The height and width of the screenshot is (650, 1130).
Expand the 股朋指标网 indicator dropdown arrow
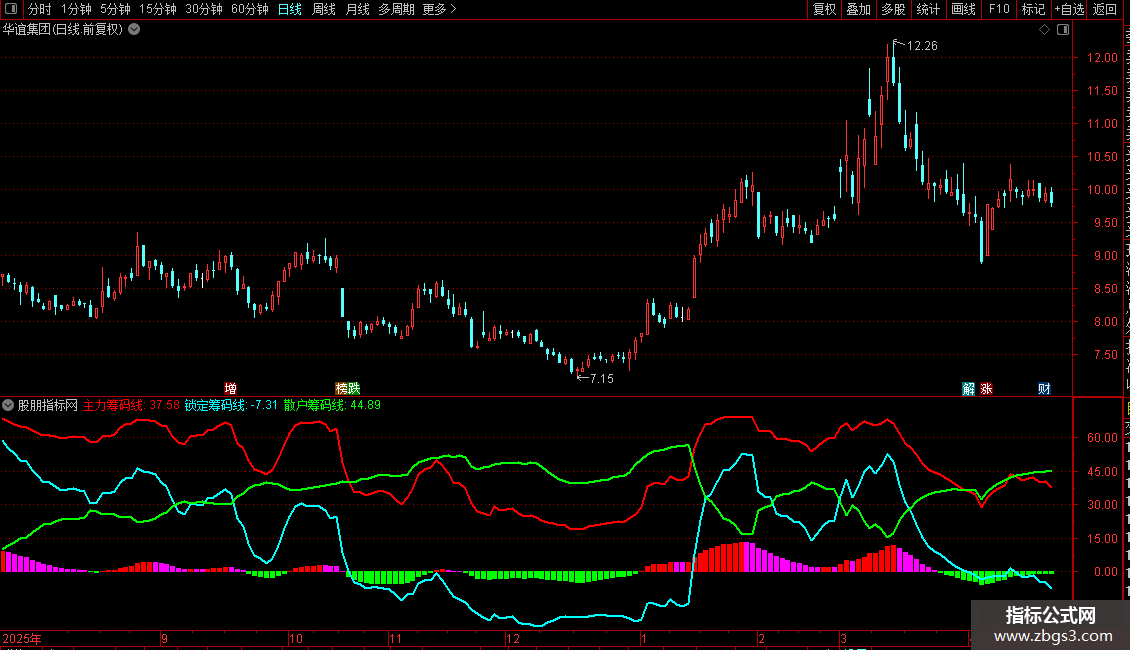tap(8, 405)
